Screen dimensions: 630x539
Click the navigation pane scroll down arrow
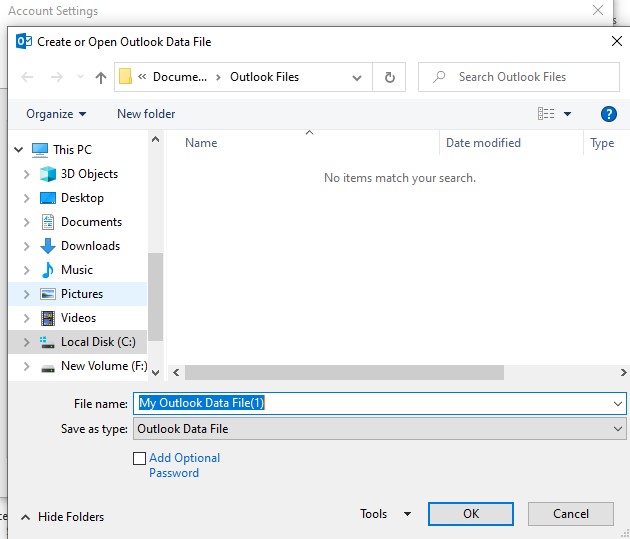pos(155,373)
